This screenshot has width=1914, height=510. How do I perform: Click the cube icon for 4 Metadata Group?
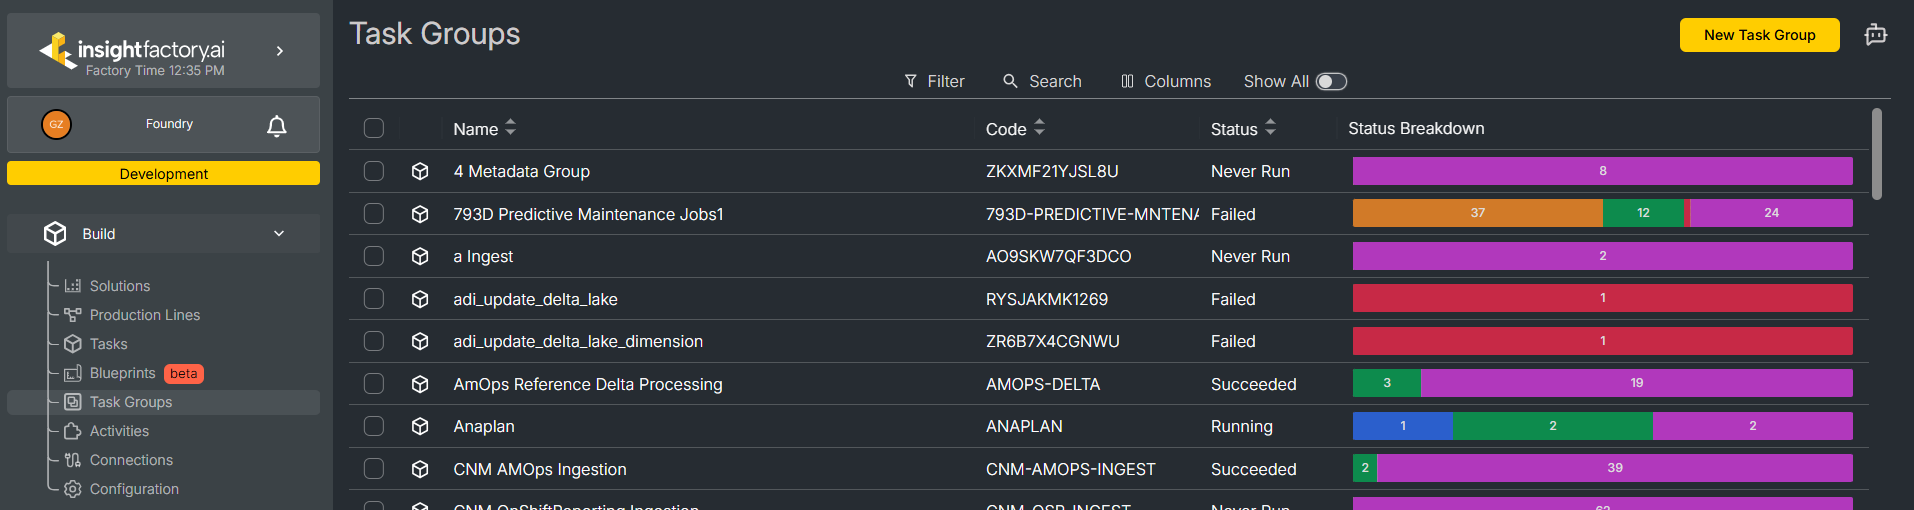(x=420, y=171)
